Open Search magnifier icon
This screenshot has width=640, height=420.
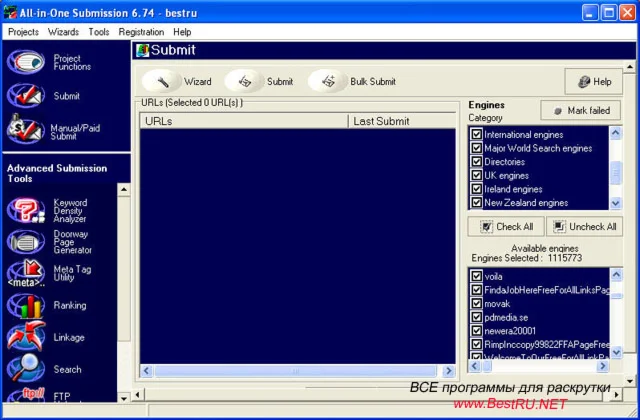(x=26, y=369)
